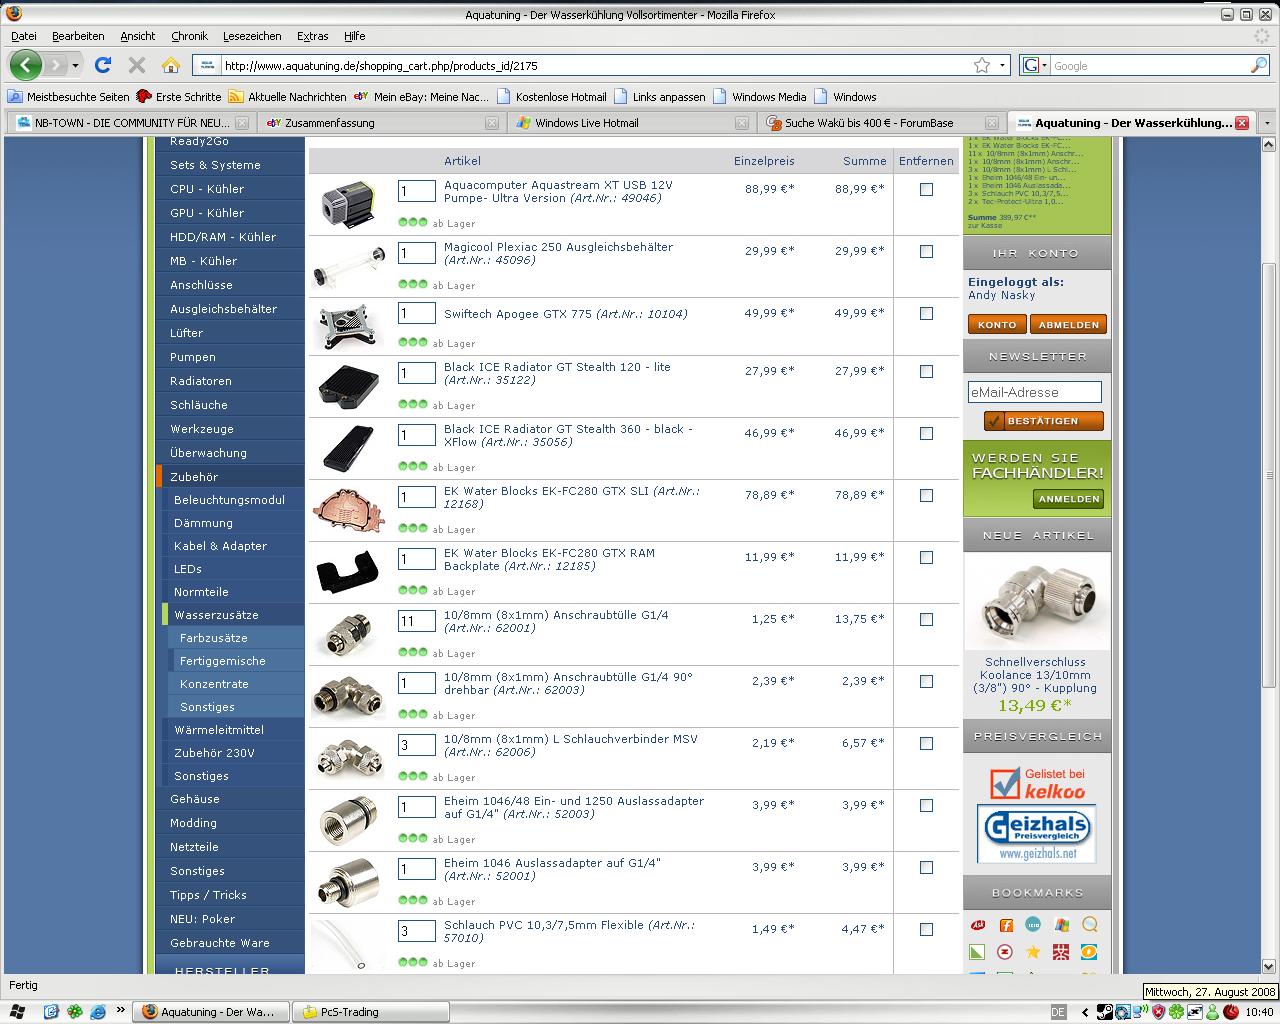
Task: Launch ICQ from quick launch bar
Action: pos(75,1012)
